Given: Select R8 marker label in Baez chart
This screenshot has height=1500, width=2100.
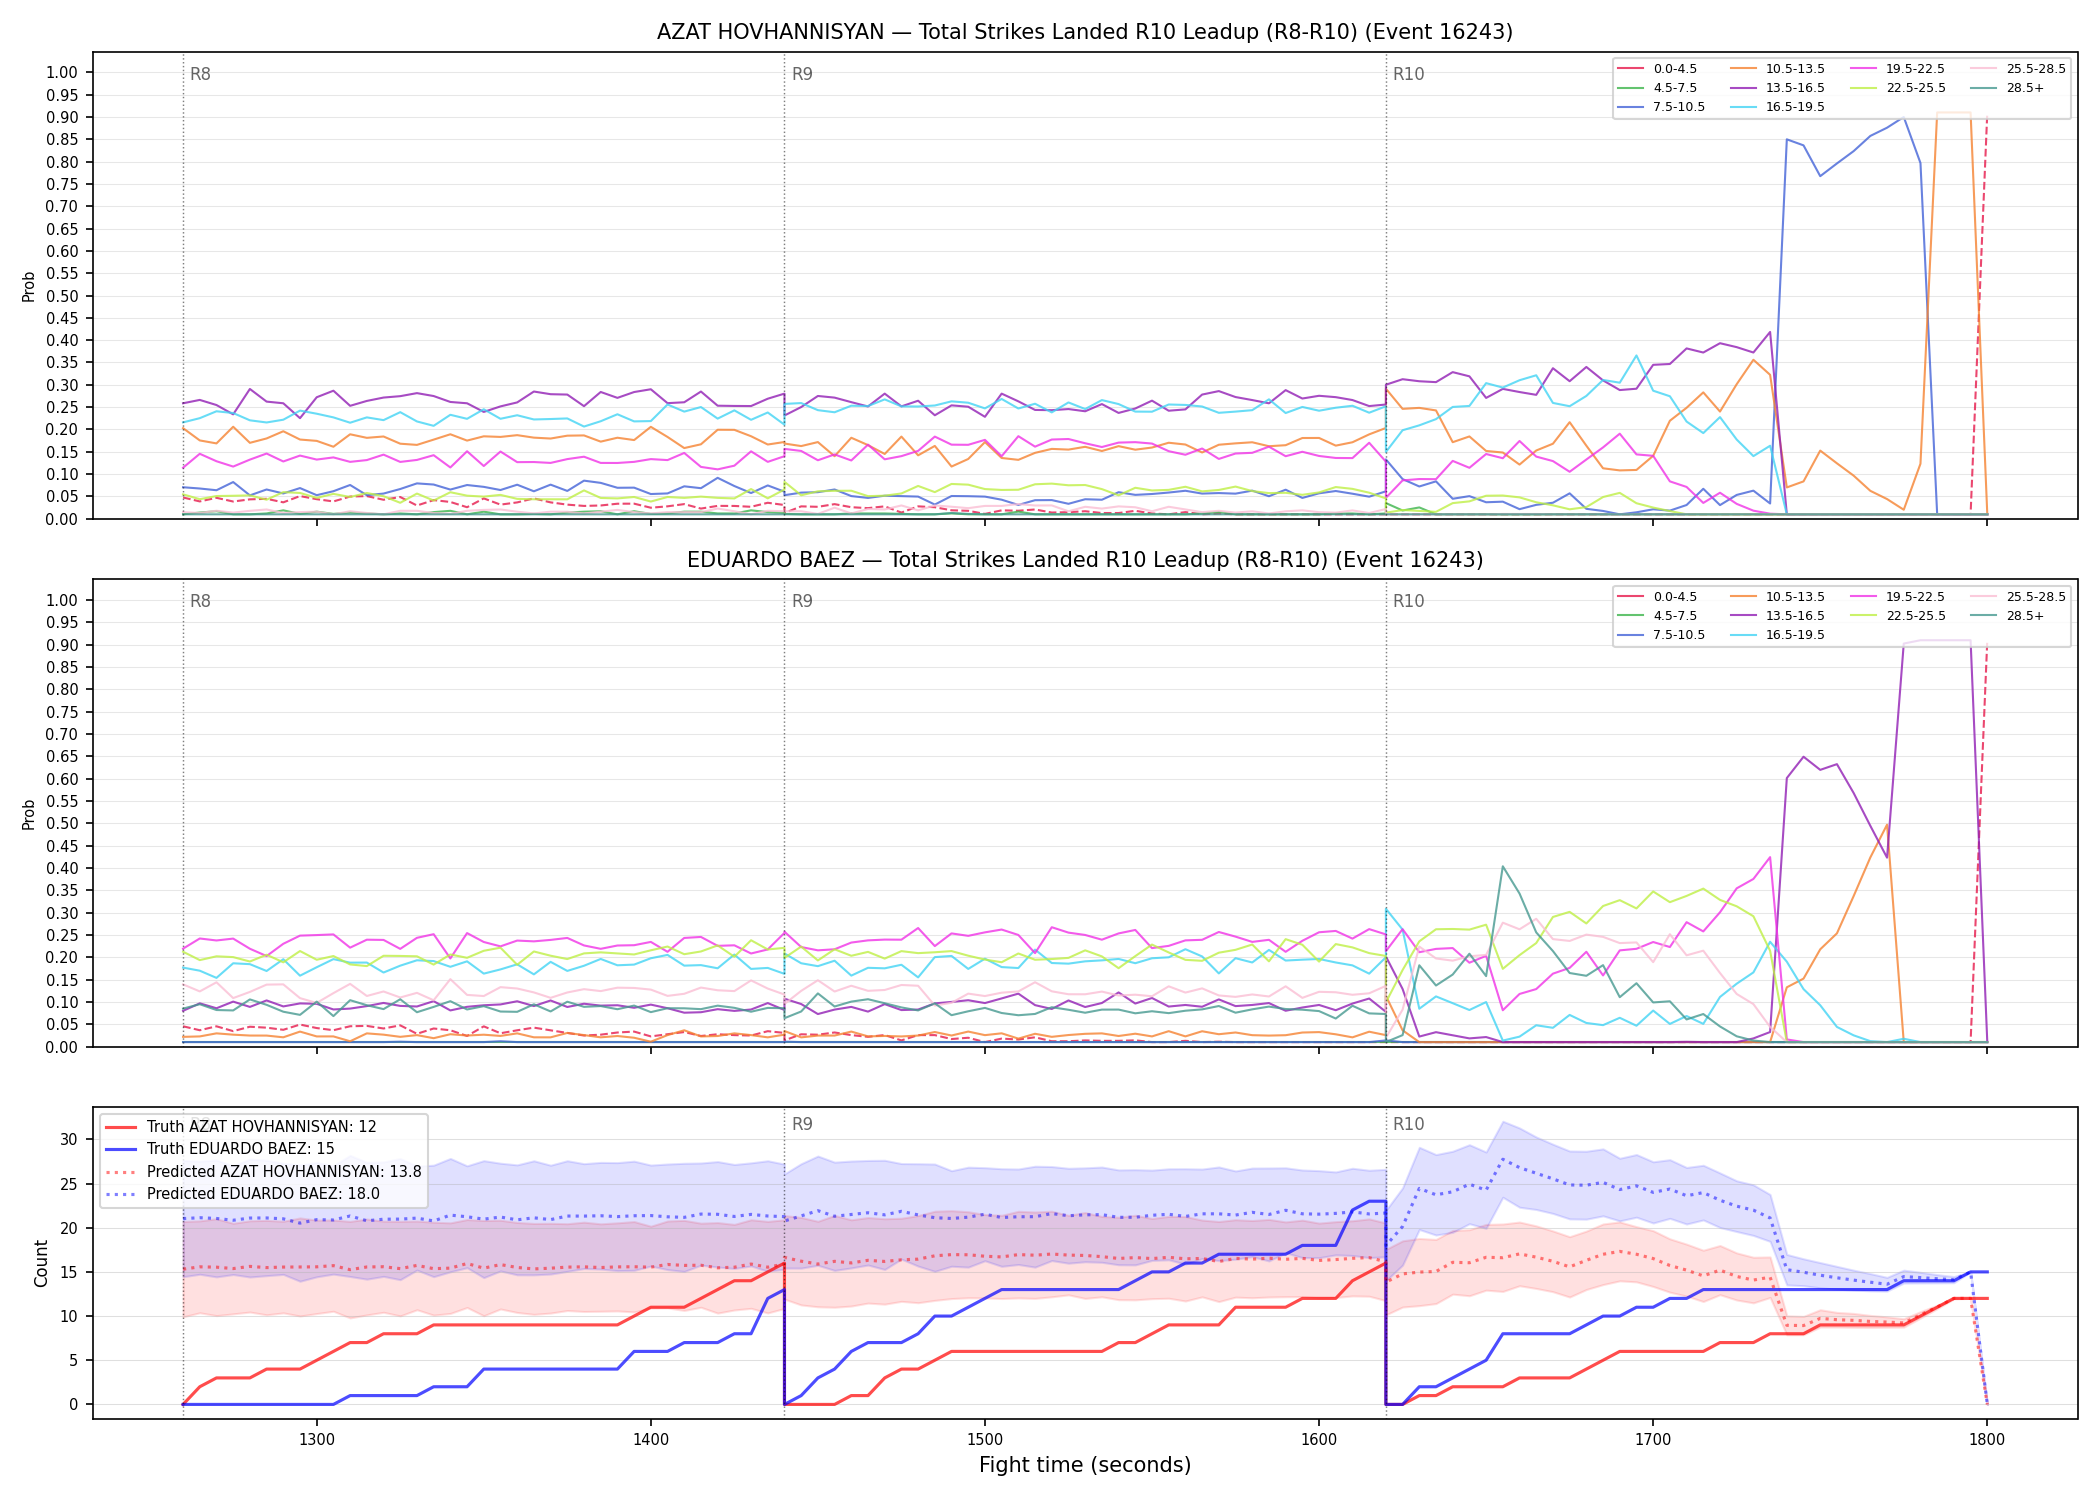Looking at the screenshot, I should point(200,601).
